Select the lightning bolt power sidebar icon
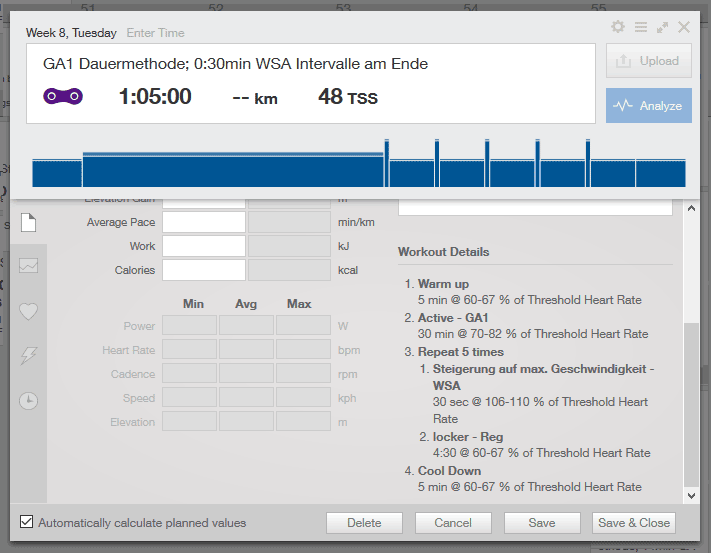The image size is (711, 553). coord(29,355)
